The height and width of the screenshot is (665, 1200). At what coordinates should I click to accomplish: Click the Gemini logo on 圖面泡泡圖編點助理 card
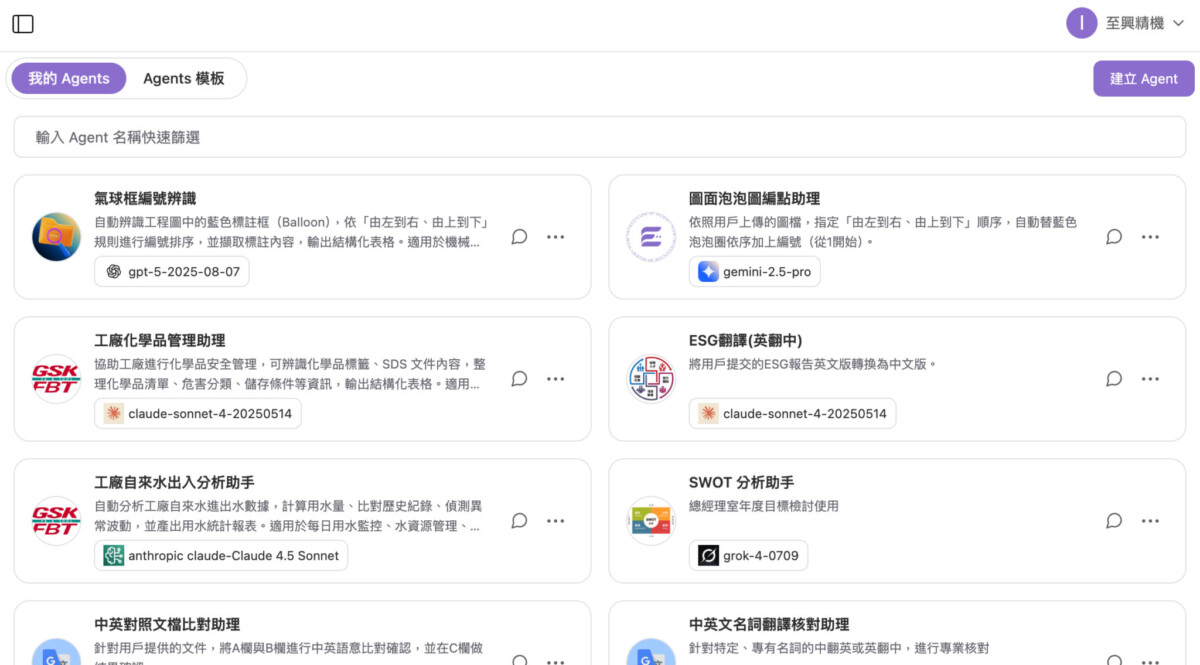pyautogui.click(x=710, y=271)
